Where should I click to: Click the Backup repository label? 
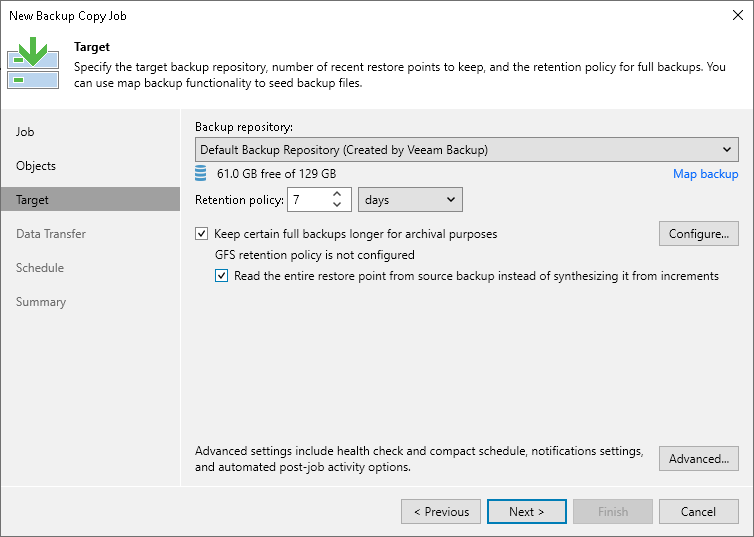coord(244,127)
